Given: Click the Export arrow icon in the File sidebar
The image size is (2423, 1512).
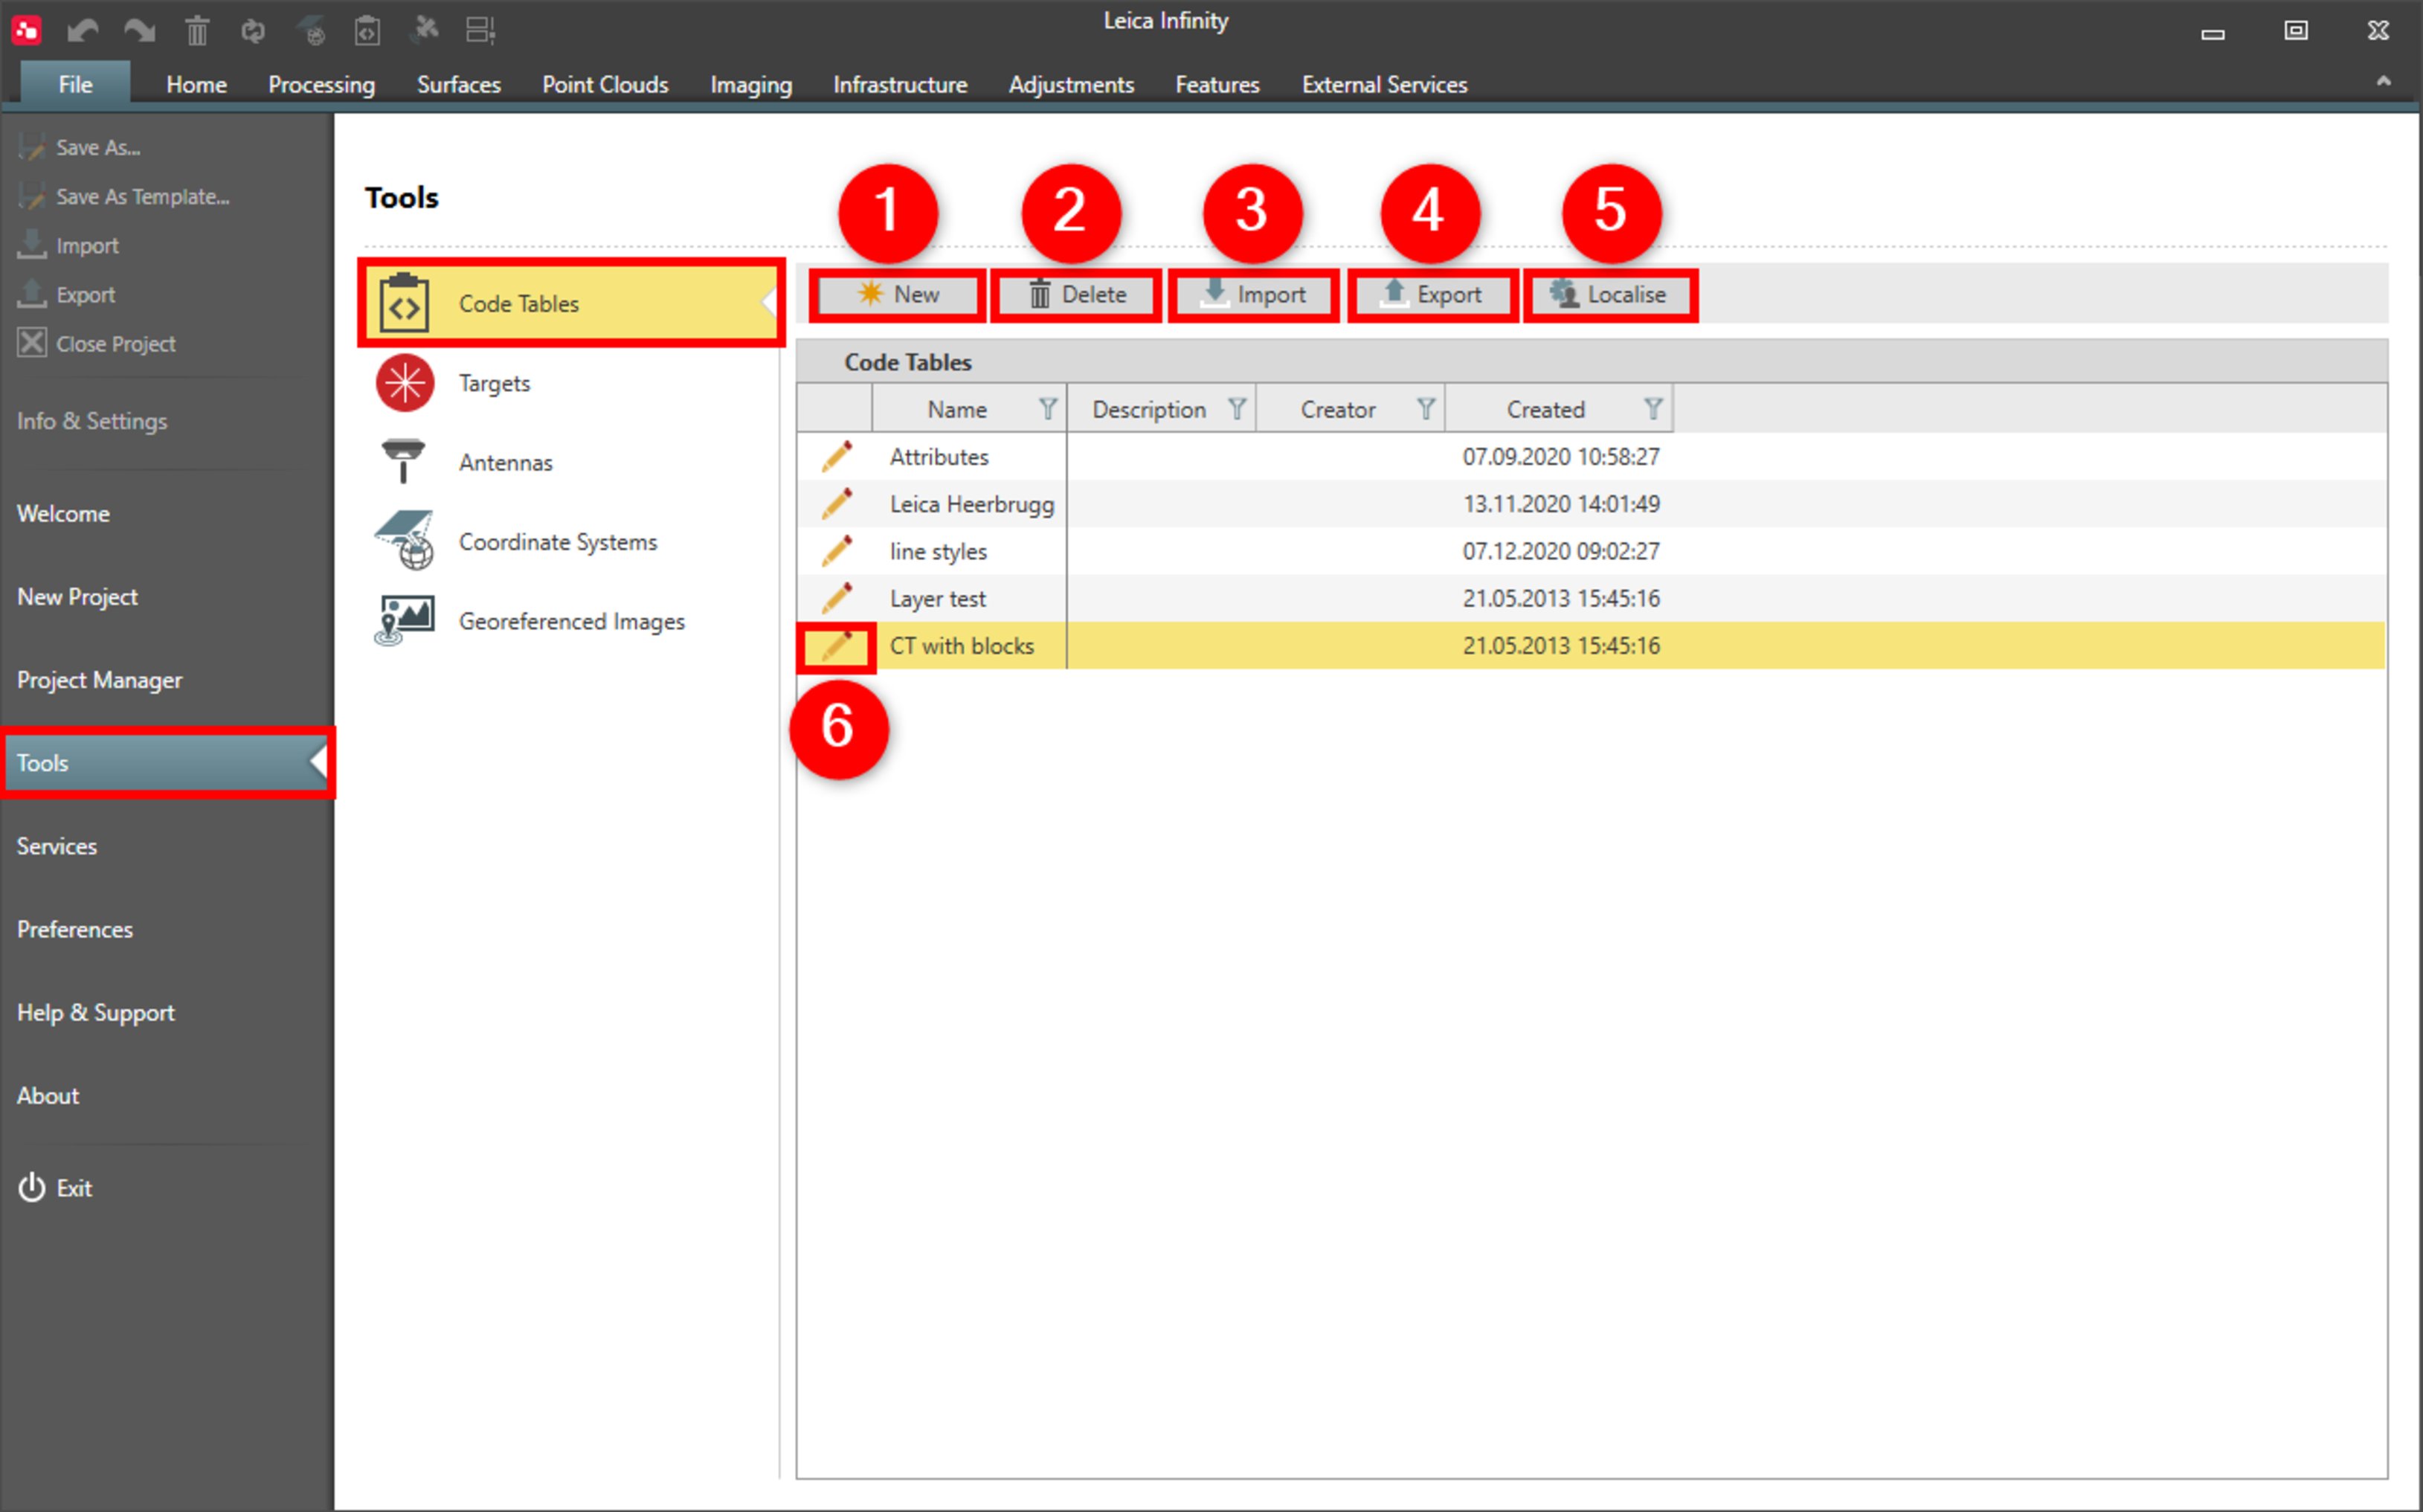Looking at the screenshot, I should click(x=32, y=294).
